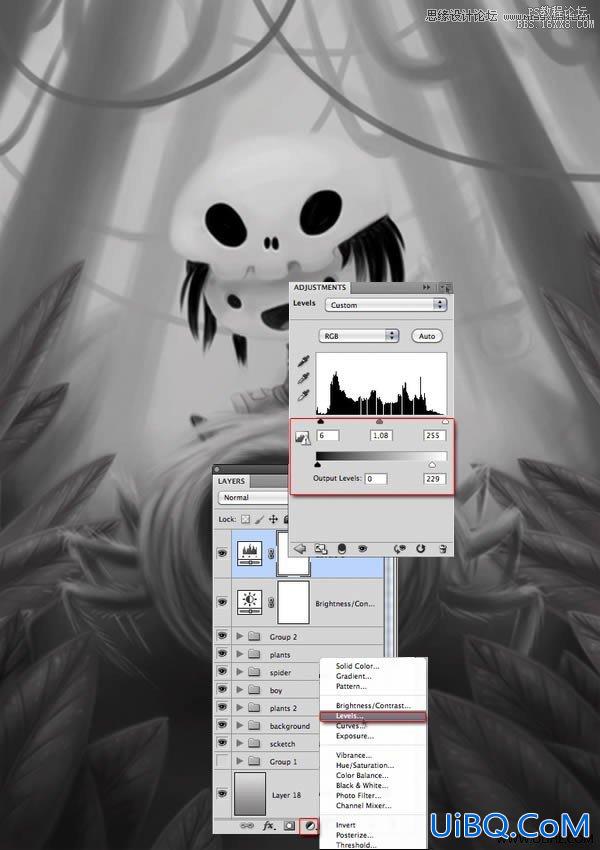Switch panel to expanded view icon
This screenshot has width=600, height=850.
click(x=321, y=549)
